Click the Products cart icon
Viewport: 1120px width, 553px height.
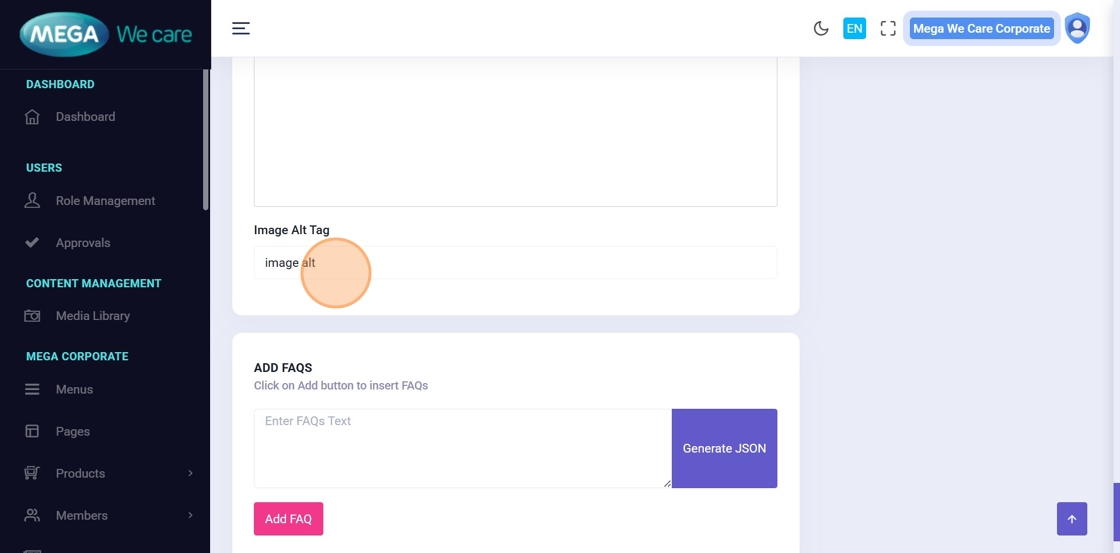pos(32,474)
